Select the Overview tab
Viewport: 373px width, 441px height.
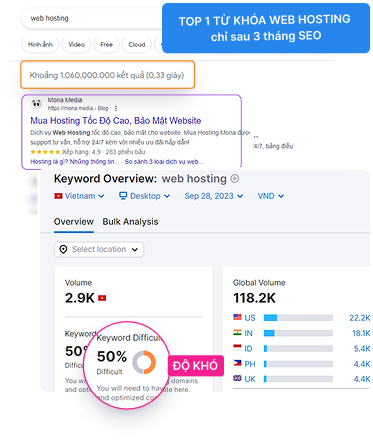[74, 222]
